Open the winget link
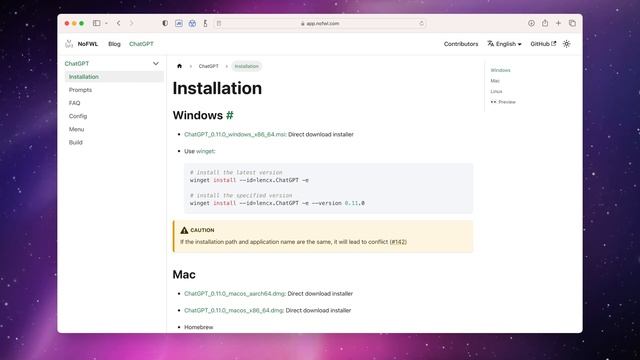640x360 pixels. [205, 151]
